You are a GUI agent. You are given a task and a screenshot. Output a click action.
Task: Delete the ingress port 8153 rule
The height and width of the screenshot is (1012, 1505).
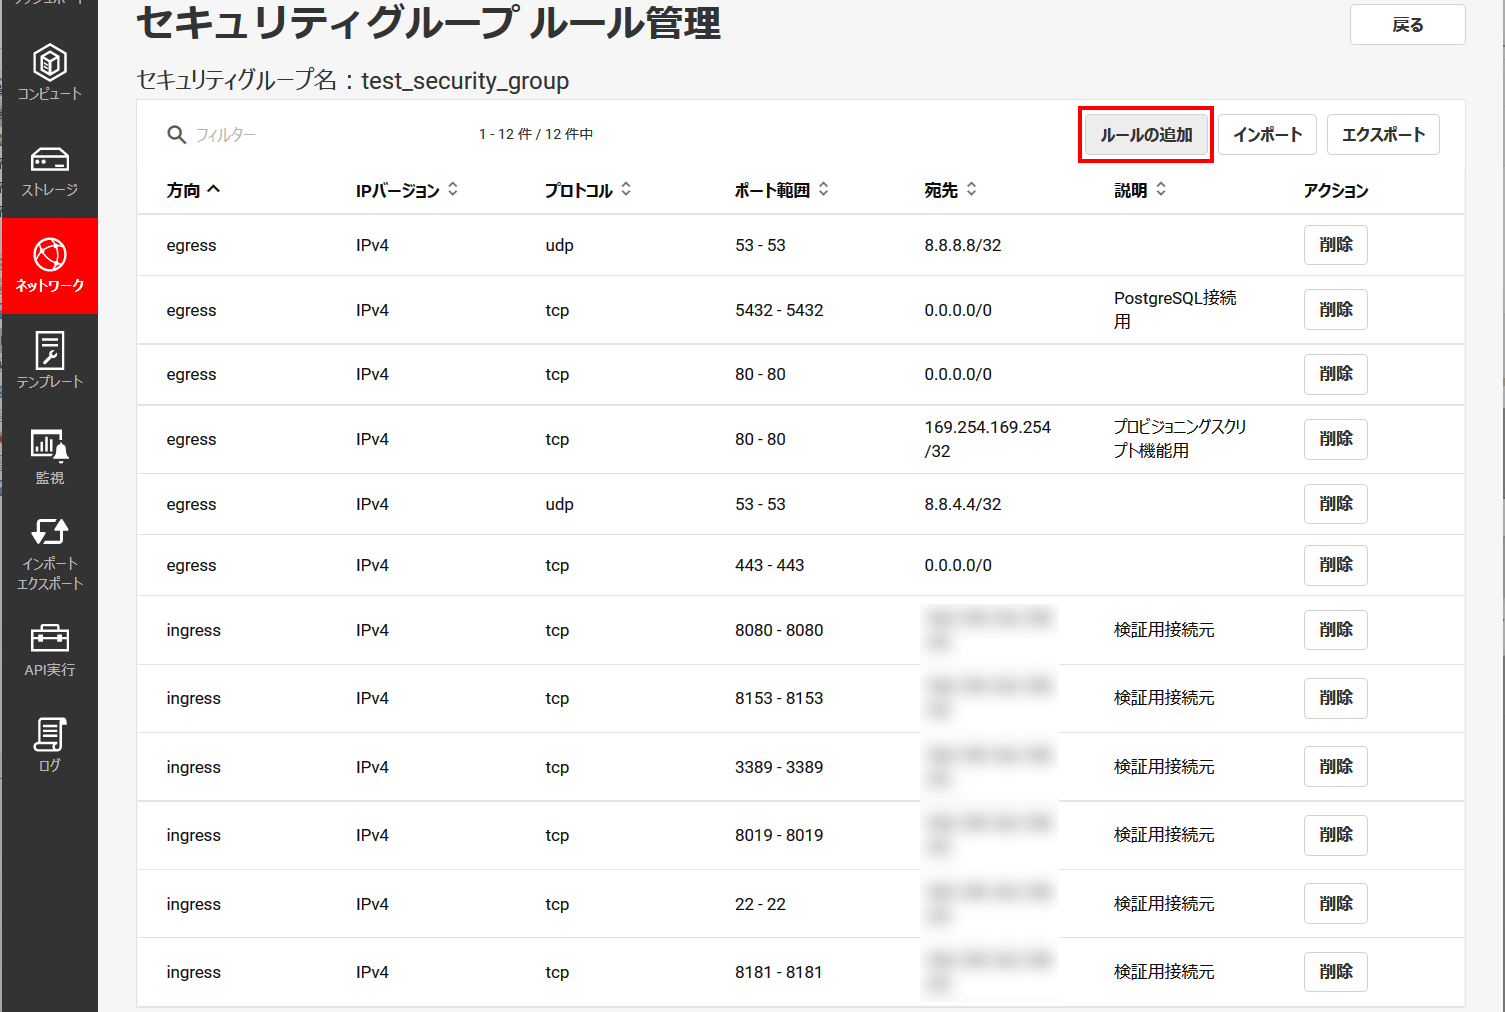[x=1336, y=698]
